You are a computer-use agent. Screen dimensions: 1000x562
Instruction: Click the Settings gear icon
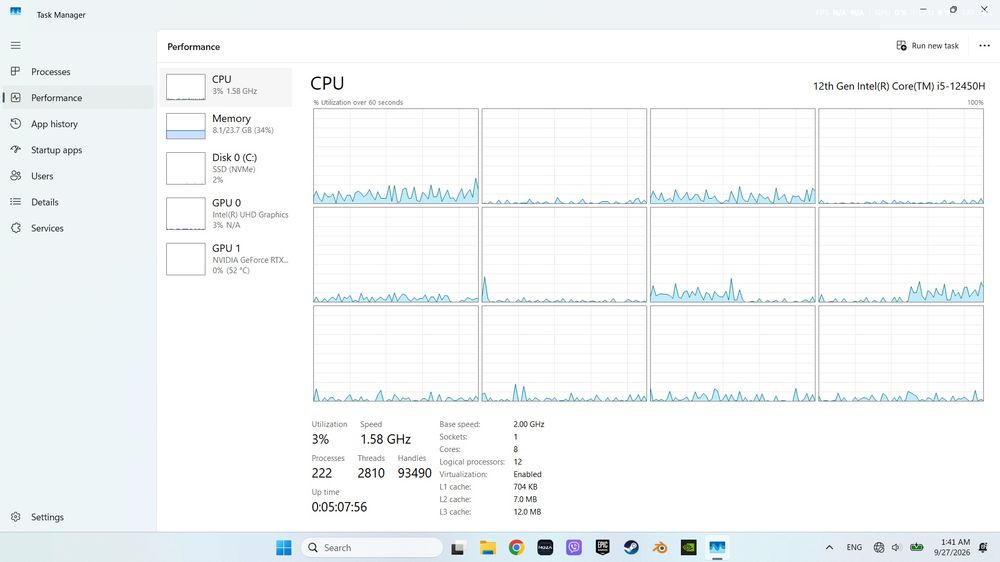click(x=15, y=517)
